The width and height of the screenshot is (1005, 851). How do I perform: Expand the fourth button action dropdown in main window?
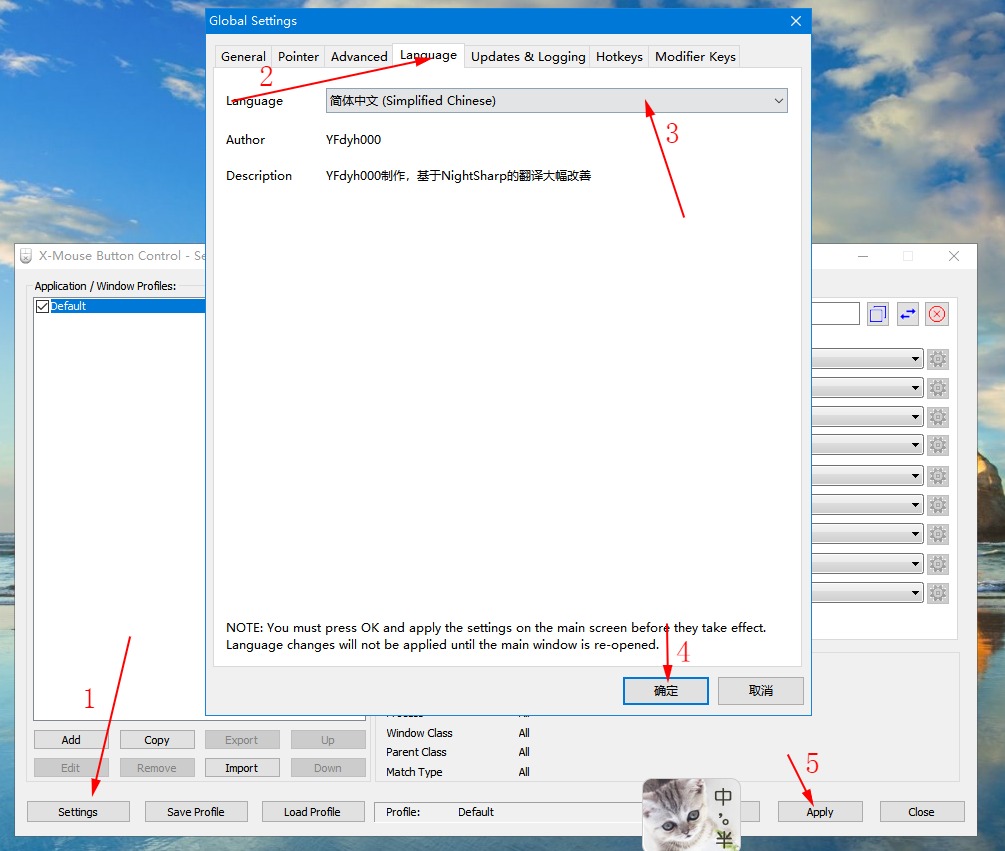[x=867, y=445]
